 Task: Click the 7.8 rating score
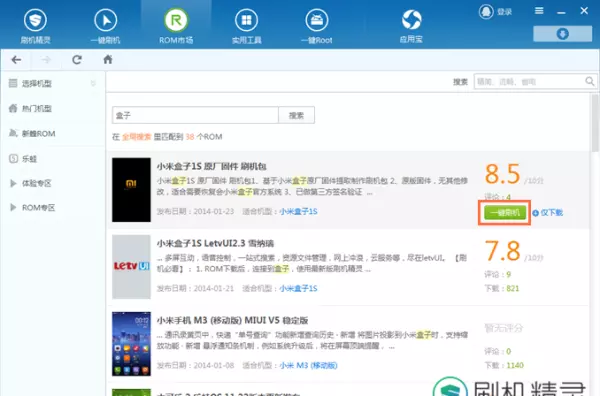pyautogui.click(x=502, y=251)
